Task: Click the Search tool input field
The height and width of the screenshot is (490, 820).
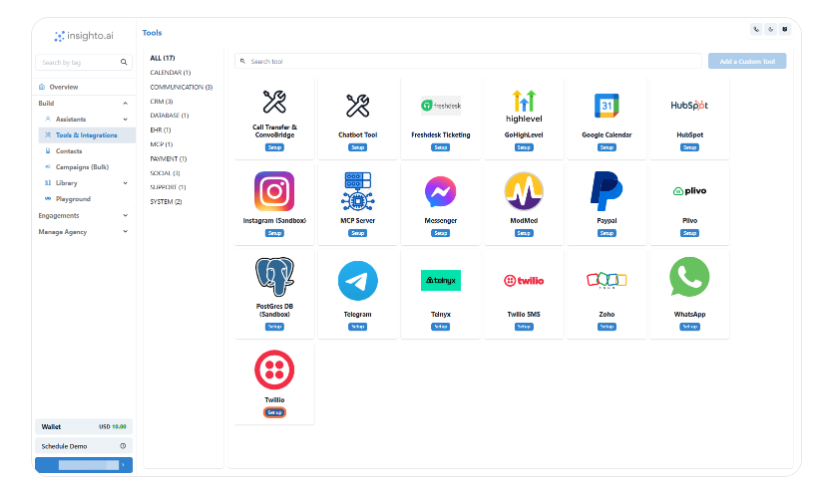Action: coord(468,61)
